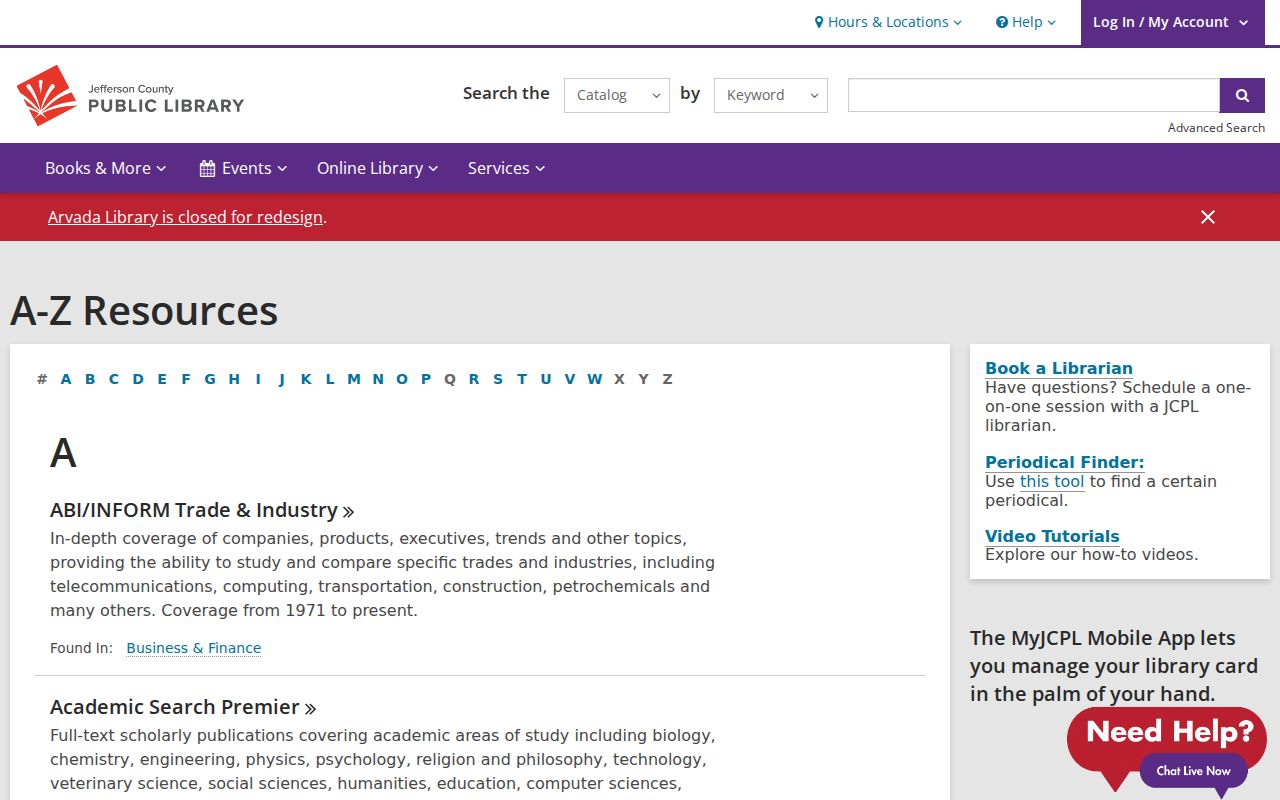The width and height of the screenshot is (1280, 800).
Task: Click the catalog search text field
Action: tap(1034, 95)
